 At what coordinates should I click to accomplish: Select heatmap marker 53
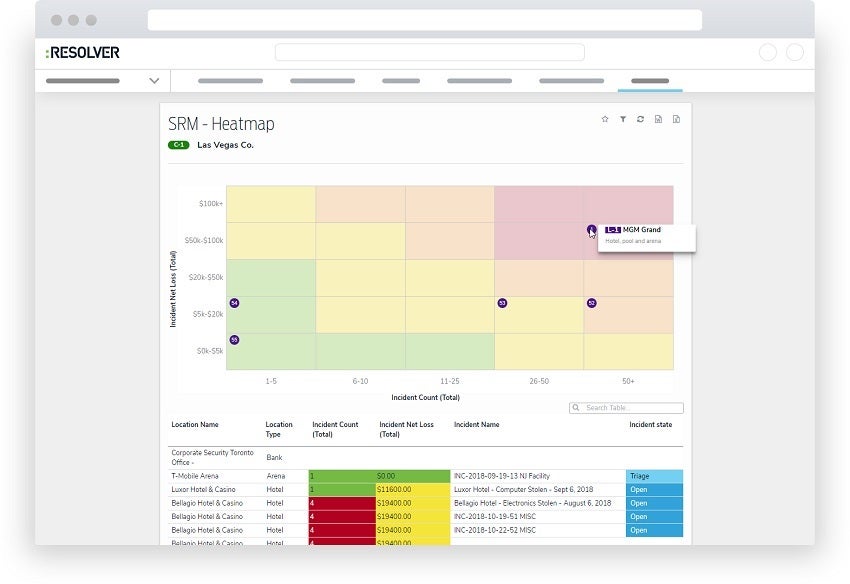(502, 302)
